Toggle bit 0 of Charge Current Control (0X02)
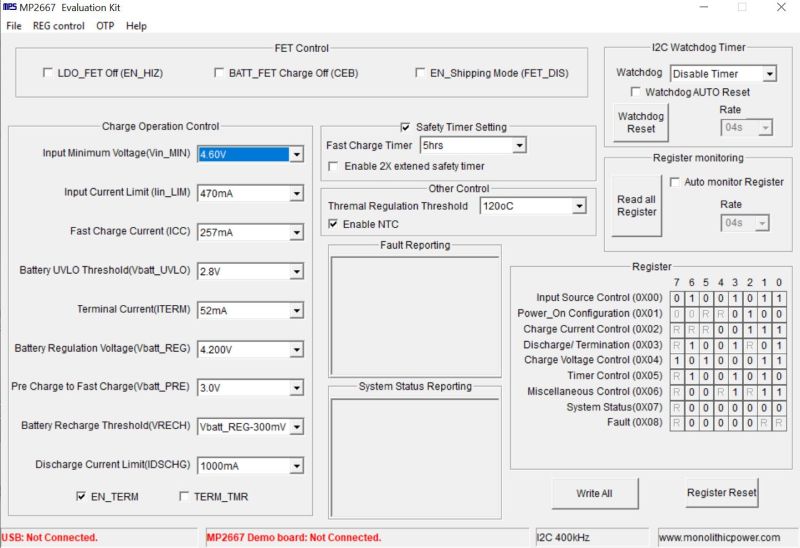Image resolution: width=800 pixels, height=548 pixels. click(x=779, y=330)
